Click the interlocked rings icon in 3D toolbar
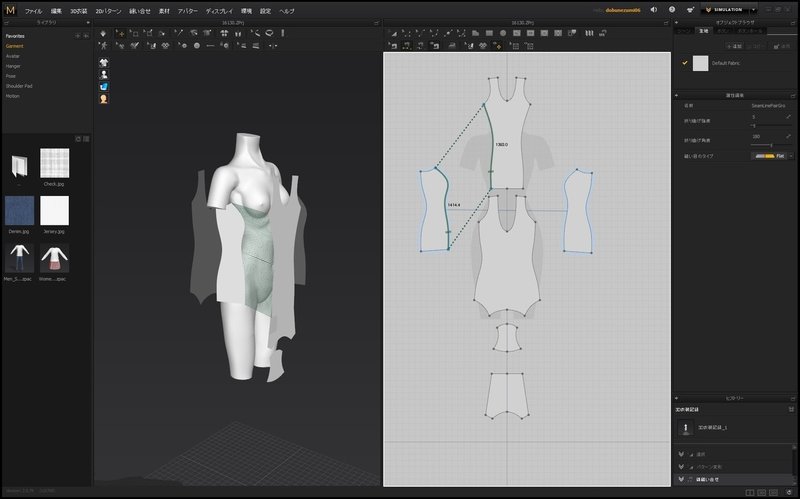 (x=165, y=45)
